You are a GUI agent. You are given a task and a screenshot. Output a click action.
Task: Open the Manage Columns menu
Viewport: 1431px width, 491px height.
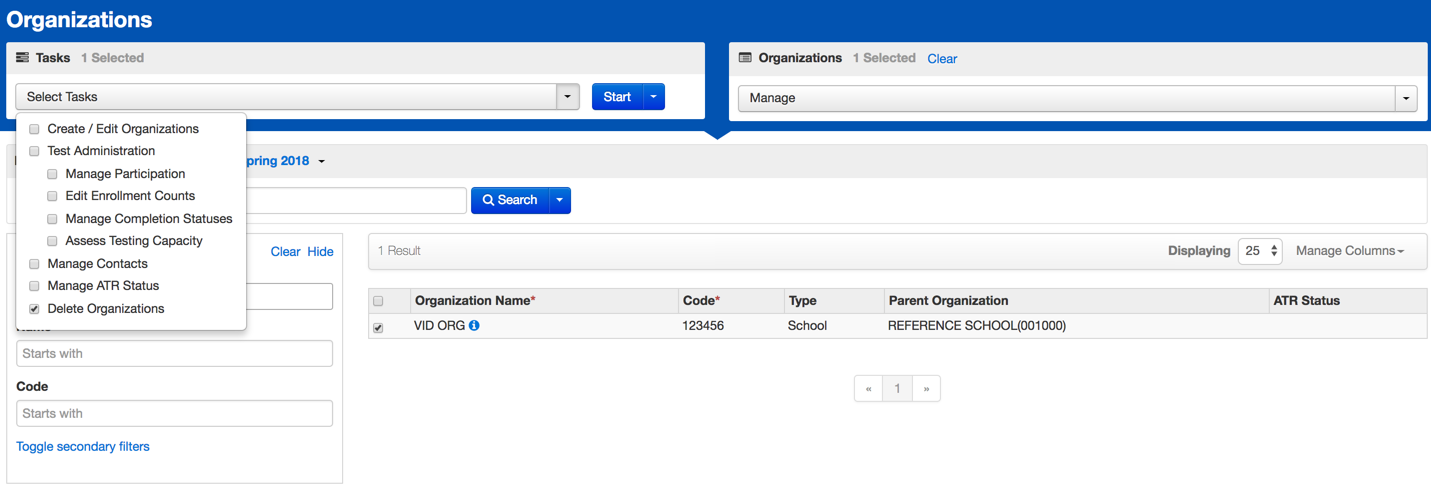point(1349,251)
